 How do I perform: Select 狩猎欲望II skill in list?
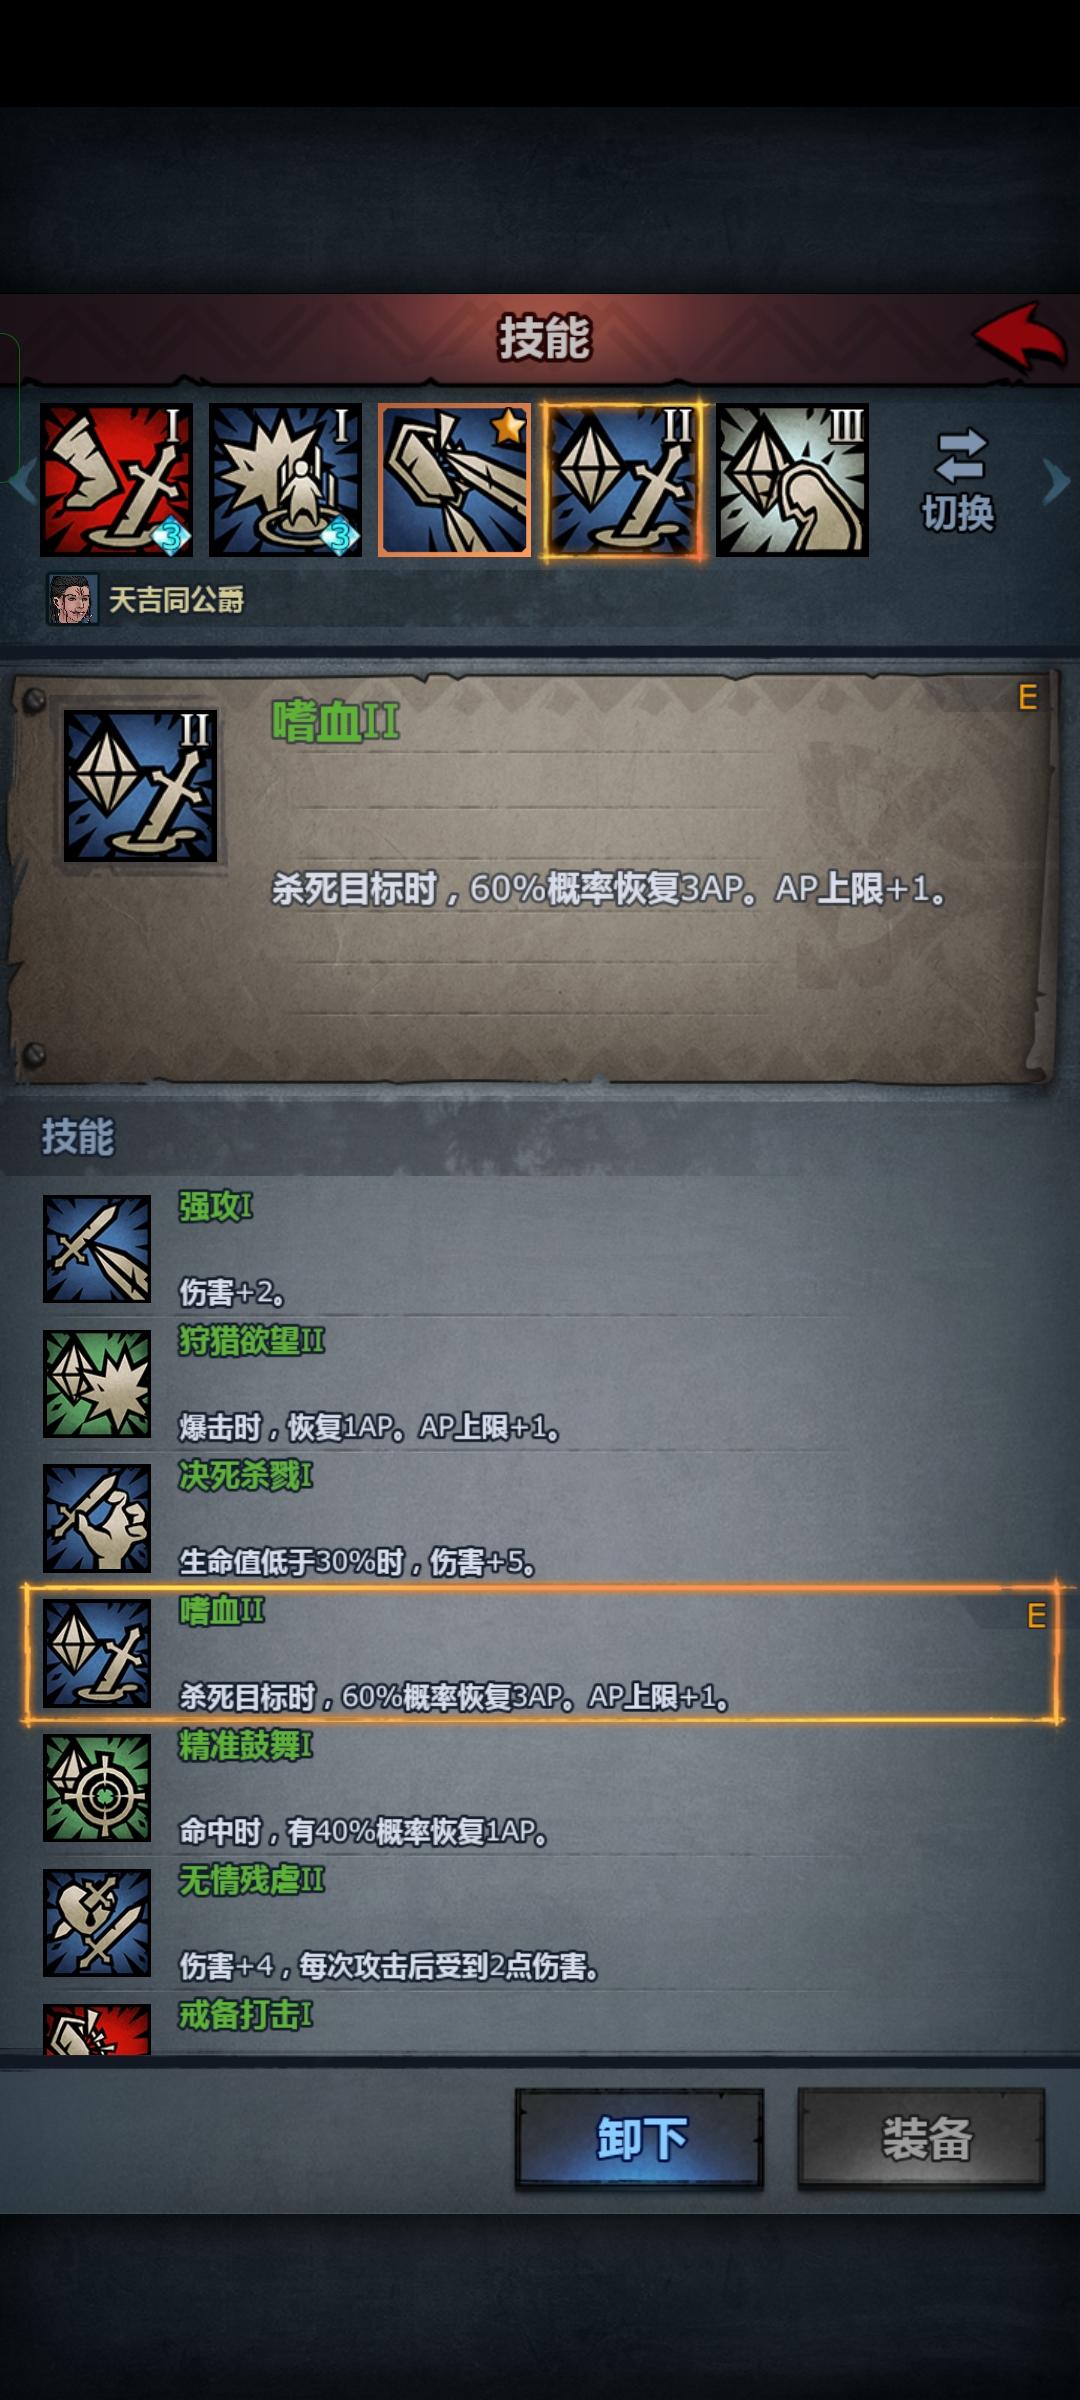[540, 1383]
